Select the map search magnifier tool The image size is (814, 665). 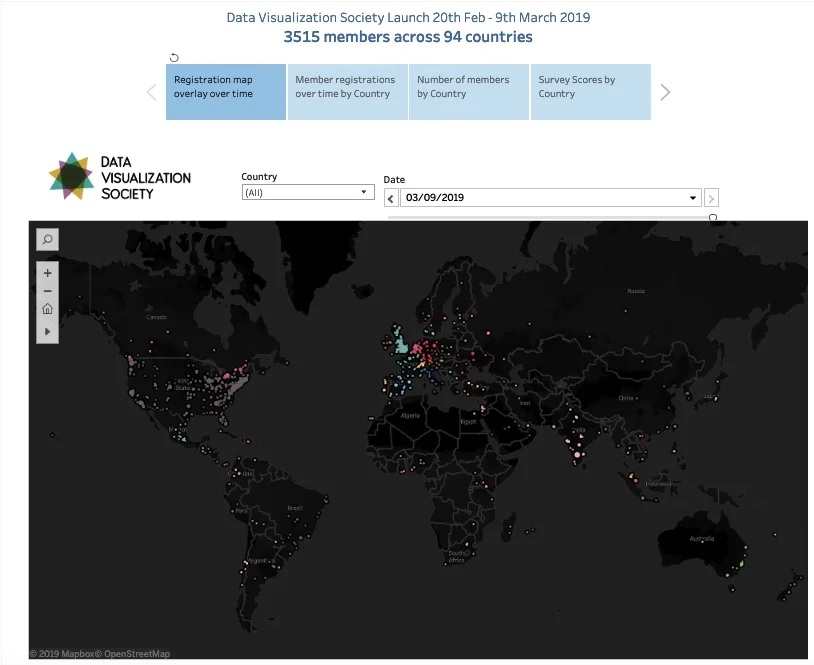tap(46, 239)
